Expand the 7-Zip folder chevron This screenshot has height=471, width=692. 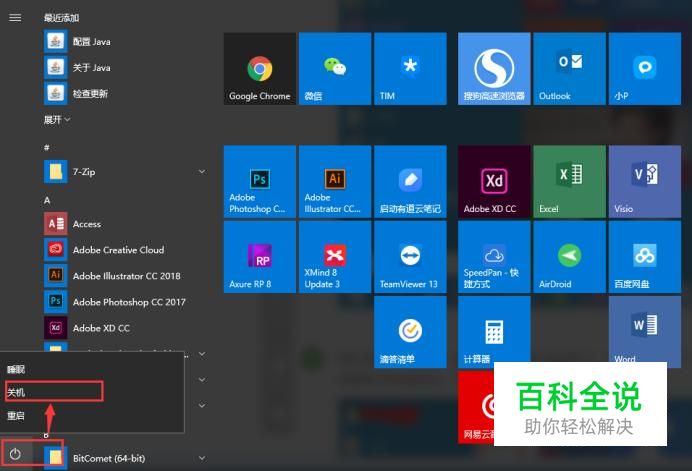click(202, 171)
